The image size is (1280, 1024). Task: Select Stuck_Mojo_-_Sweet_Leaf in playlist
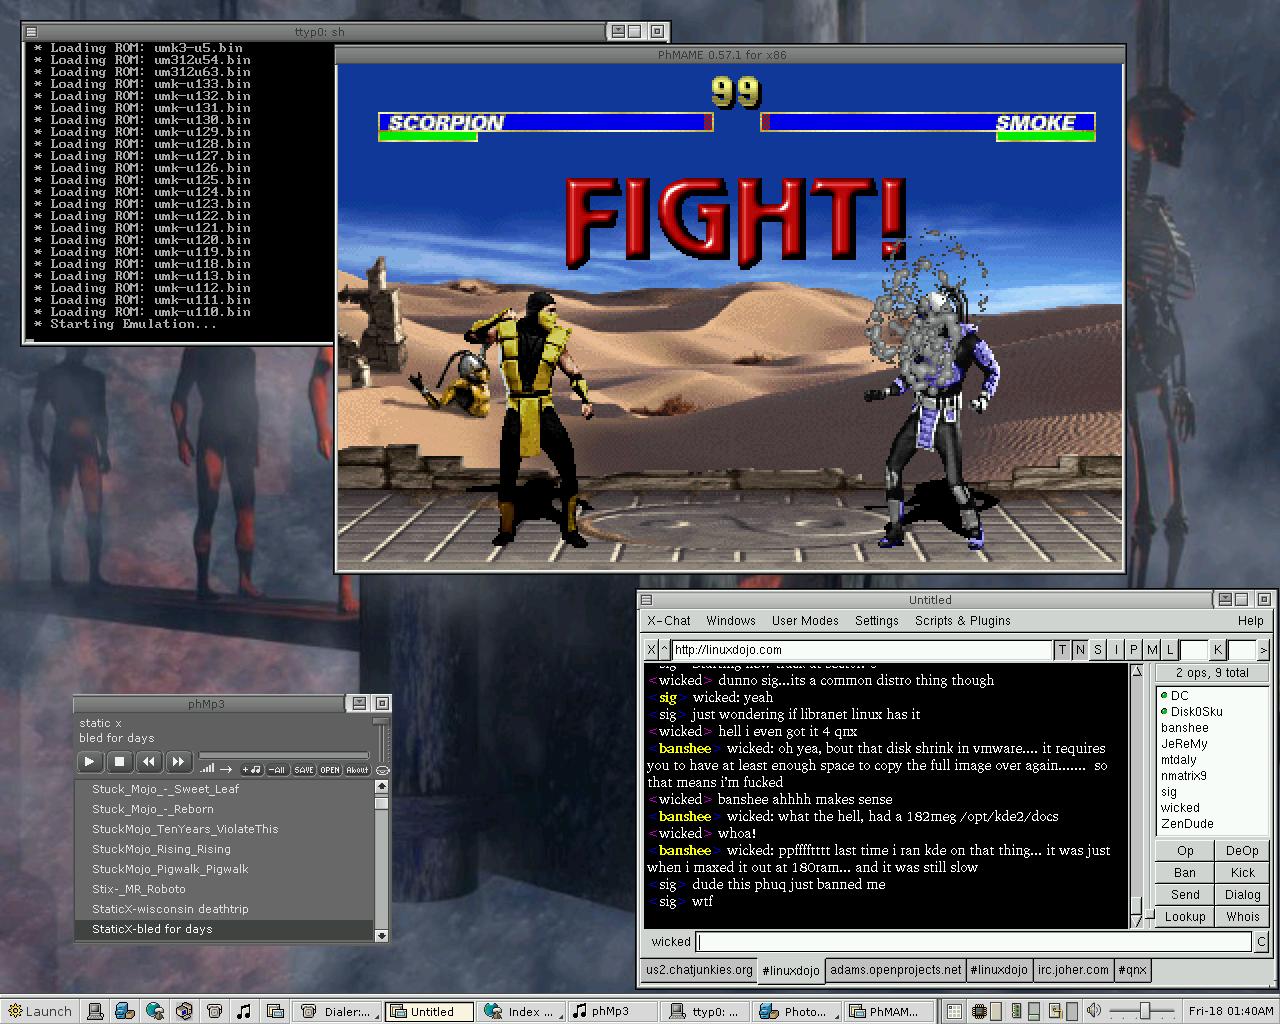click(224, 789)
